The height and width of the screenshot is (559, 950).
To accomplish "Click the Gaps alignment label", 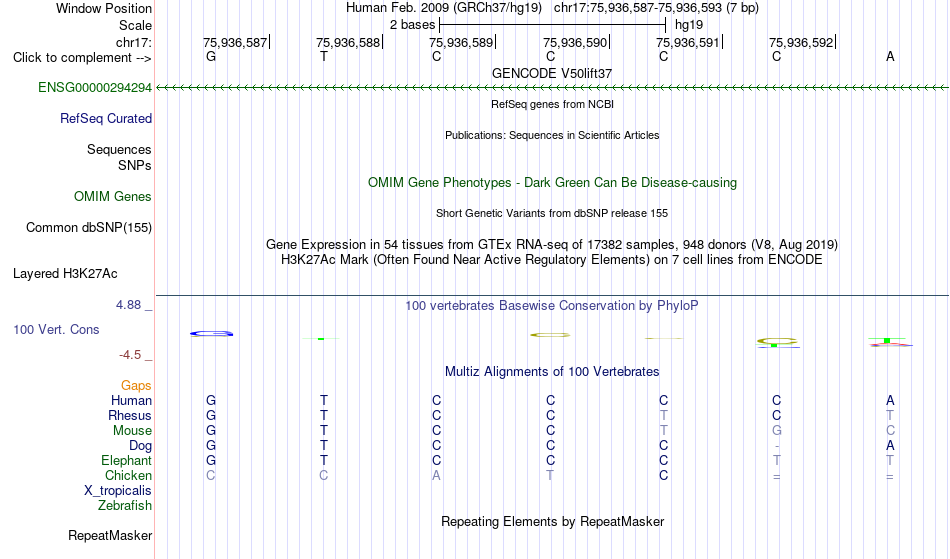I will [x=136, y=386].
